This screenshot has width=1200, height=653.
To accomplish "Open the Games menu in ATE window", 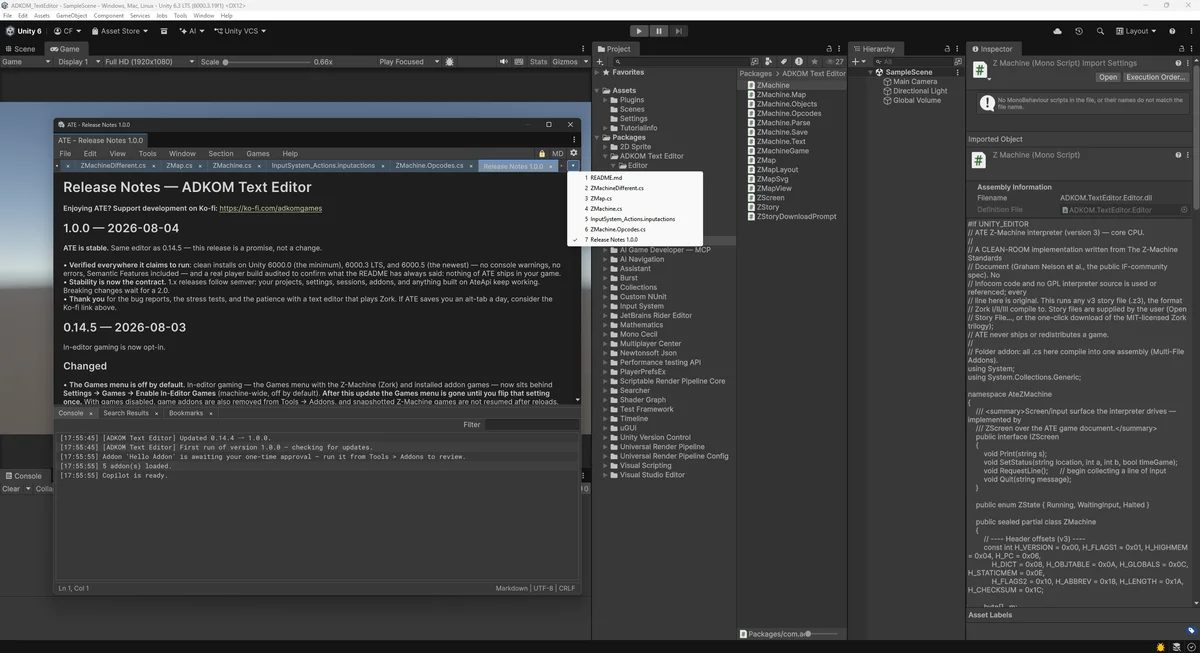I will [258, 154].
